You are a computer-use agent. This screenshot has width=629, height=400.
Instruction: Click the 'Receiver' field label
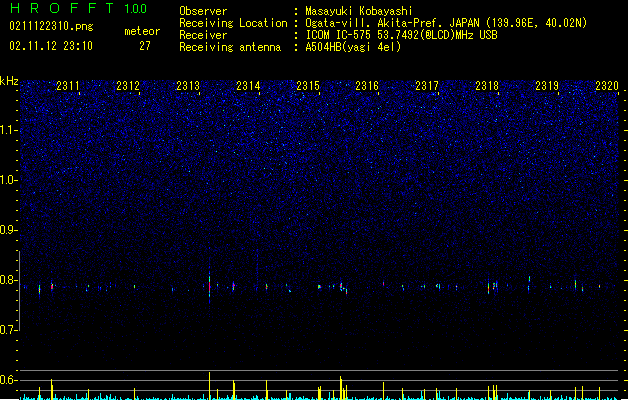tap(203, 35)
